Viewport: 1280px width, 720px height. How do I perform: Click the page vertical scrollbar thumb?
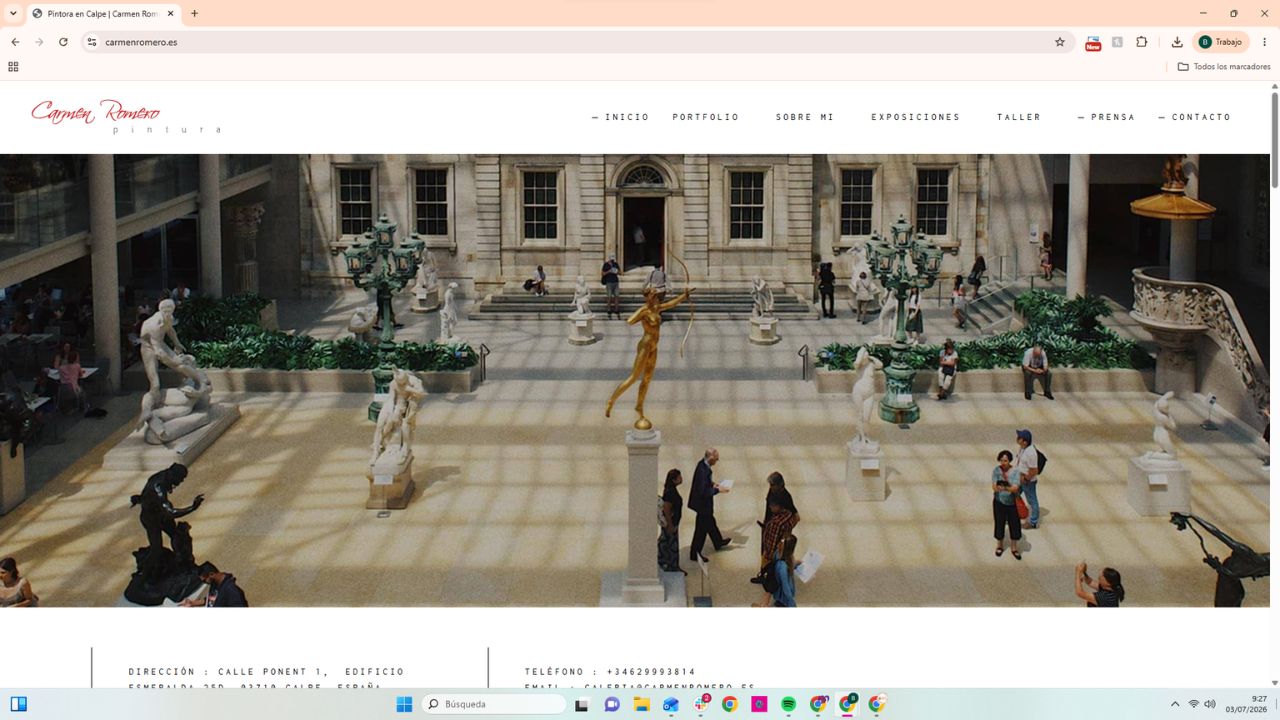(1275, 139)
